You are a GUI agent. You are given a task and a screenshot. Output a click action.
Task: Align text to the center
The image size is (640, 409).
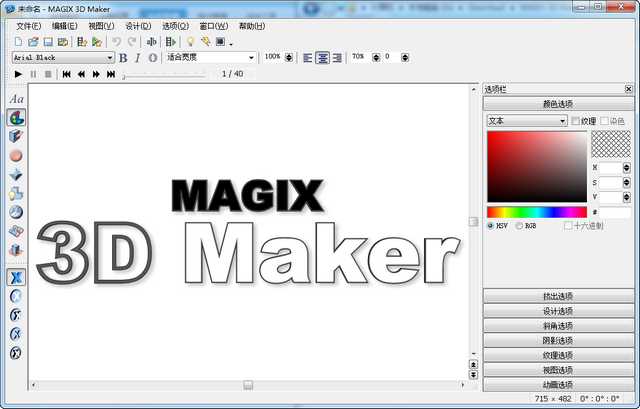pyautogui.click(x=322, y=58)
